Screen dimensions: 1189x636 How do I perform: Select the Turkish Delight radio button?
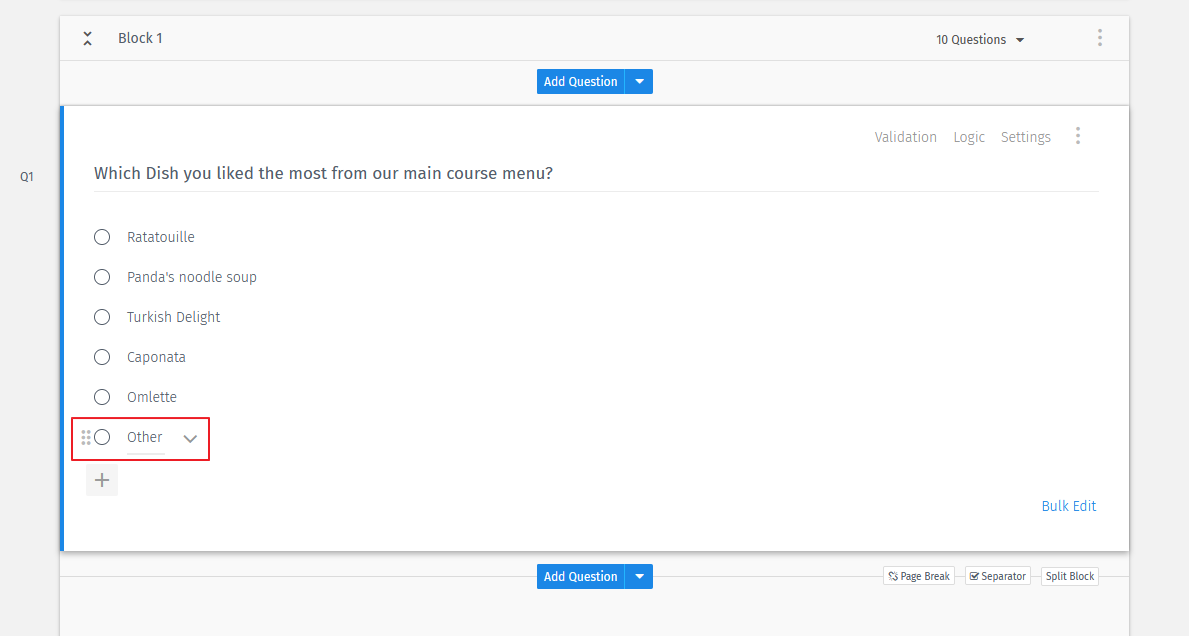(101, 317)
